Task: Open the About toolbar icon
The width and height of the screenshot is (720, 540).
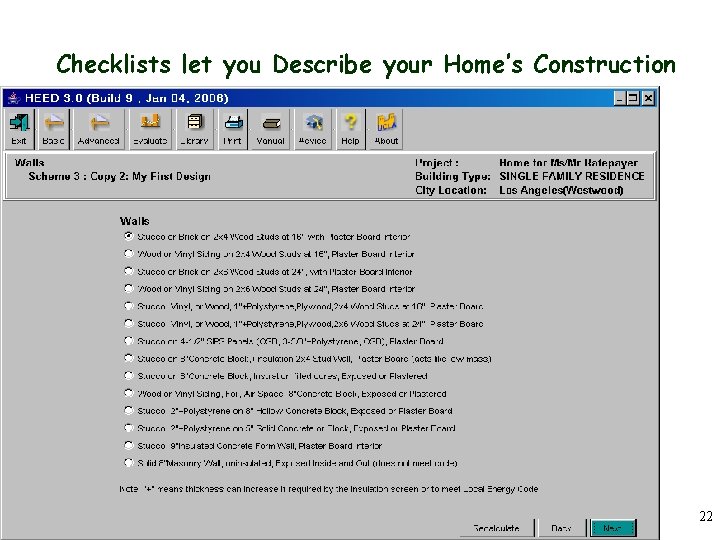Action: click(386, 129)
